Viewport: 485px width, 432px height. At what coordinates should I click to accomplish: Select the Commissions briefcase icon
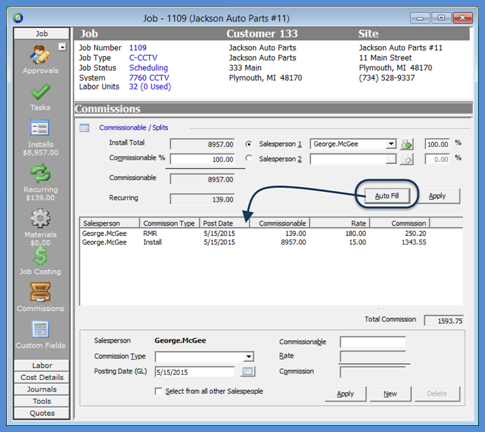click(x=40, y=292)
